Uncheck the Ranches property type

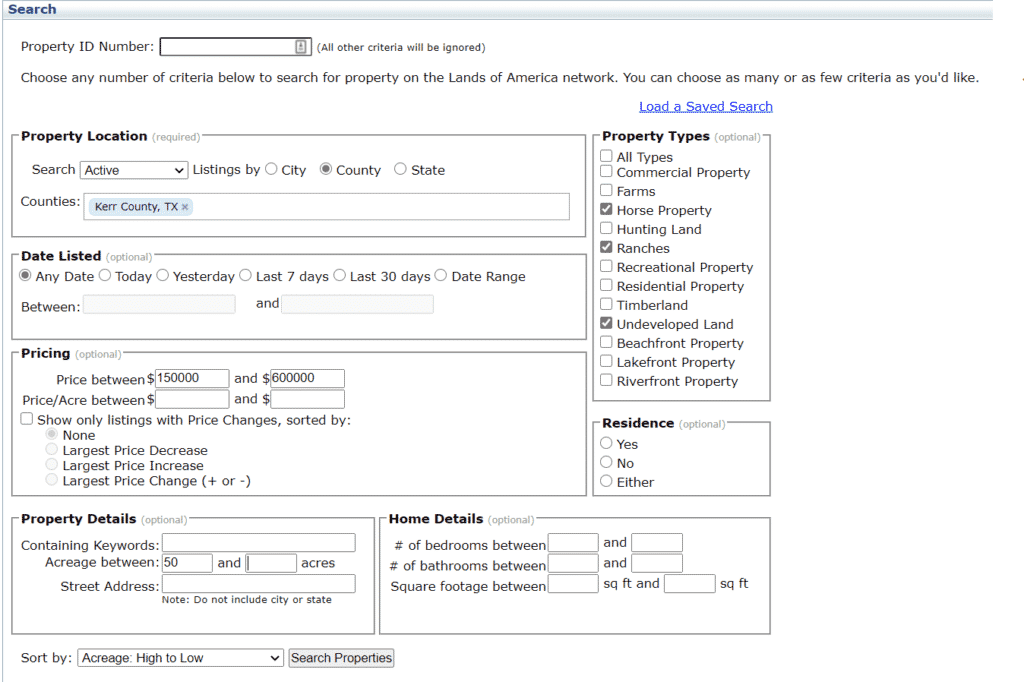[606, 248]
